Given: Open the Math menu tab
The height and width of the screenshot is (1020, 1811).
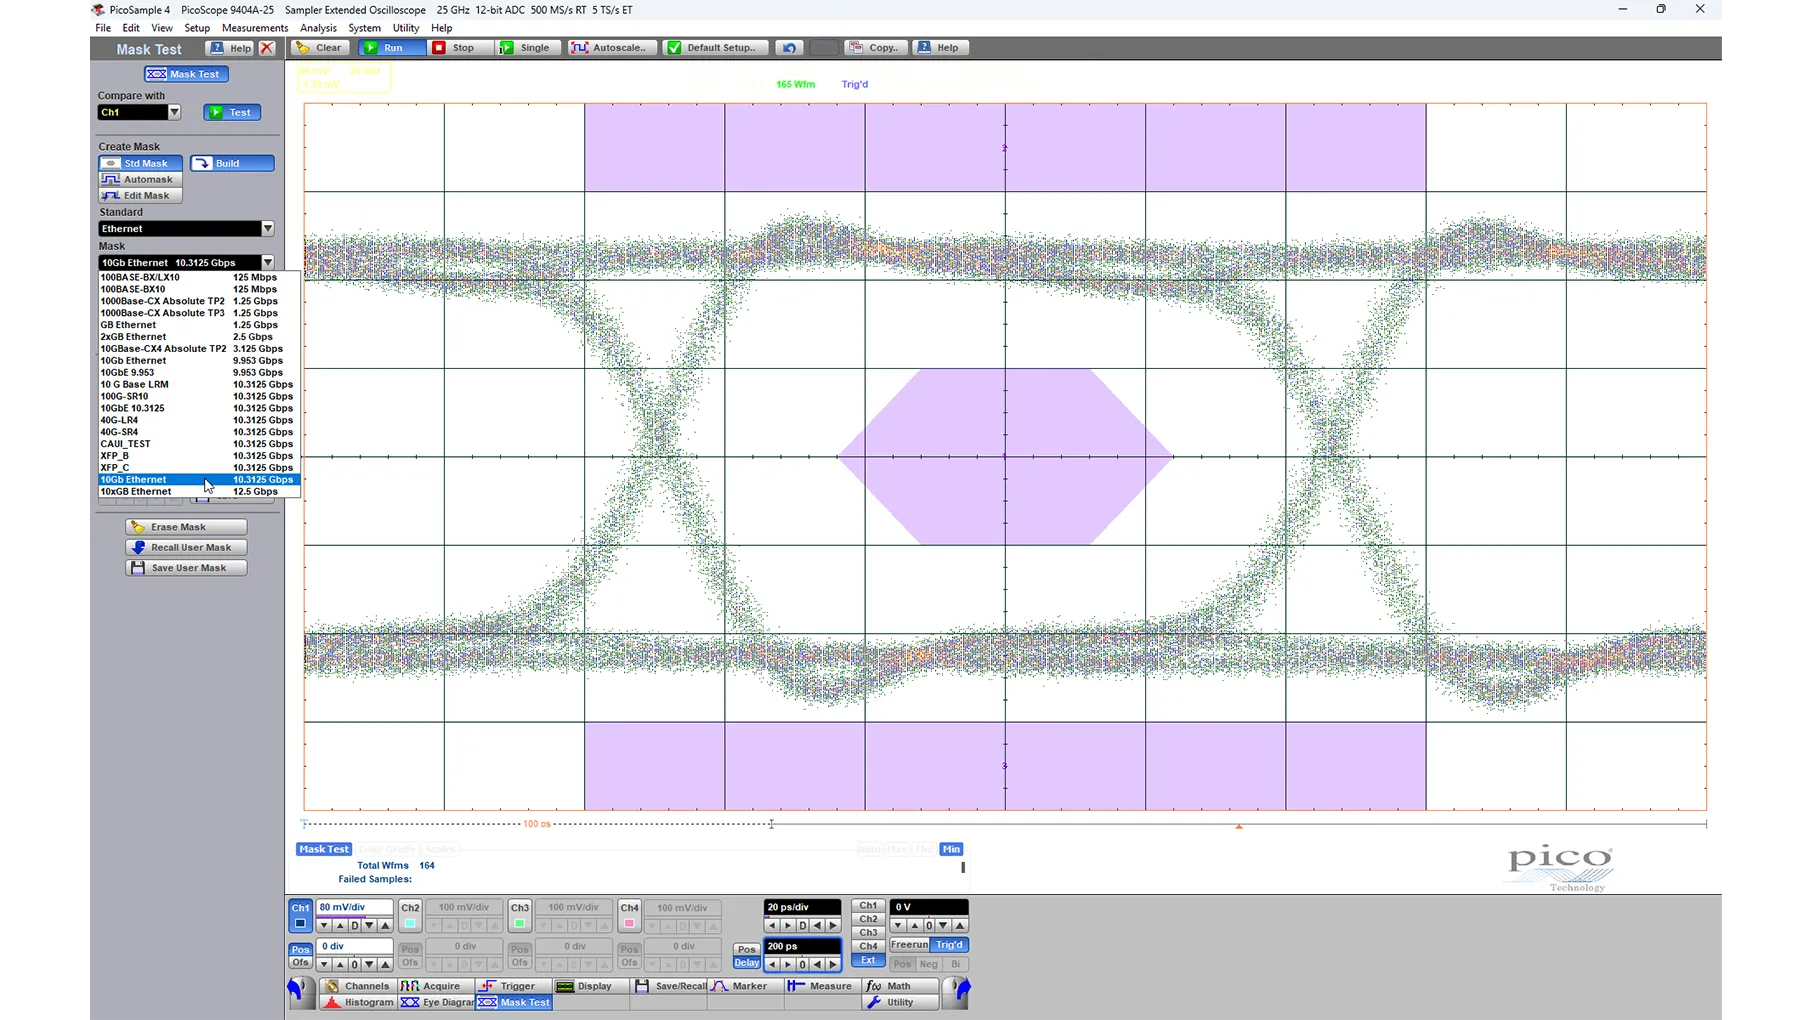Looking at the screenshot, I should 900,986.
